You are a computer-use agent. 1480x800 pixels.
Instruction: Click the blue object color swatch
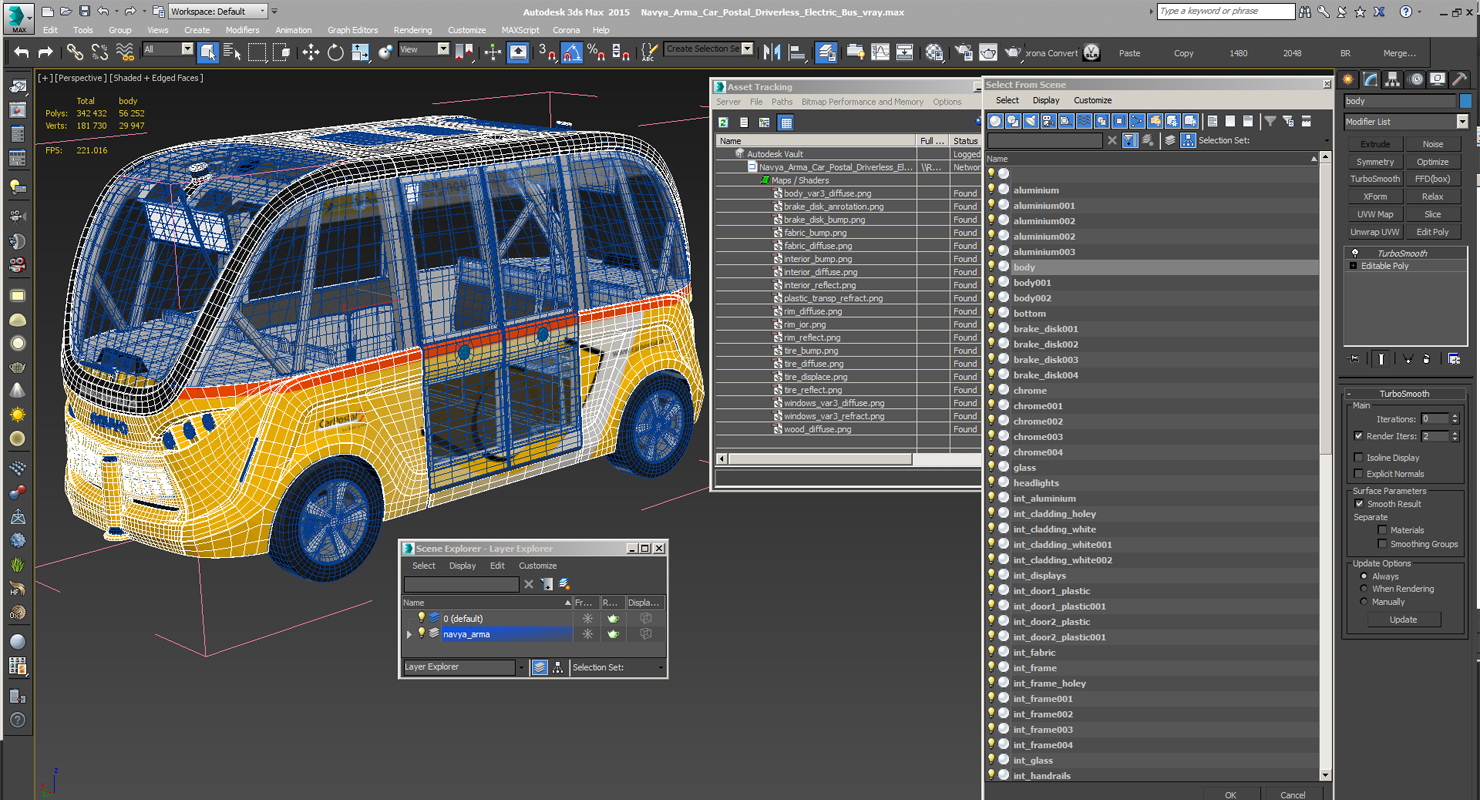point(1466,101)
